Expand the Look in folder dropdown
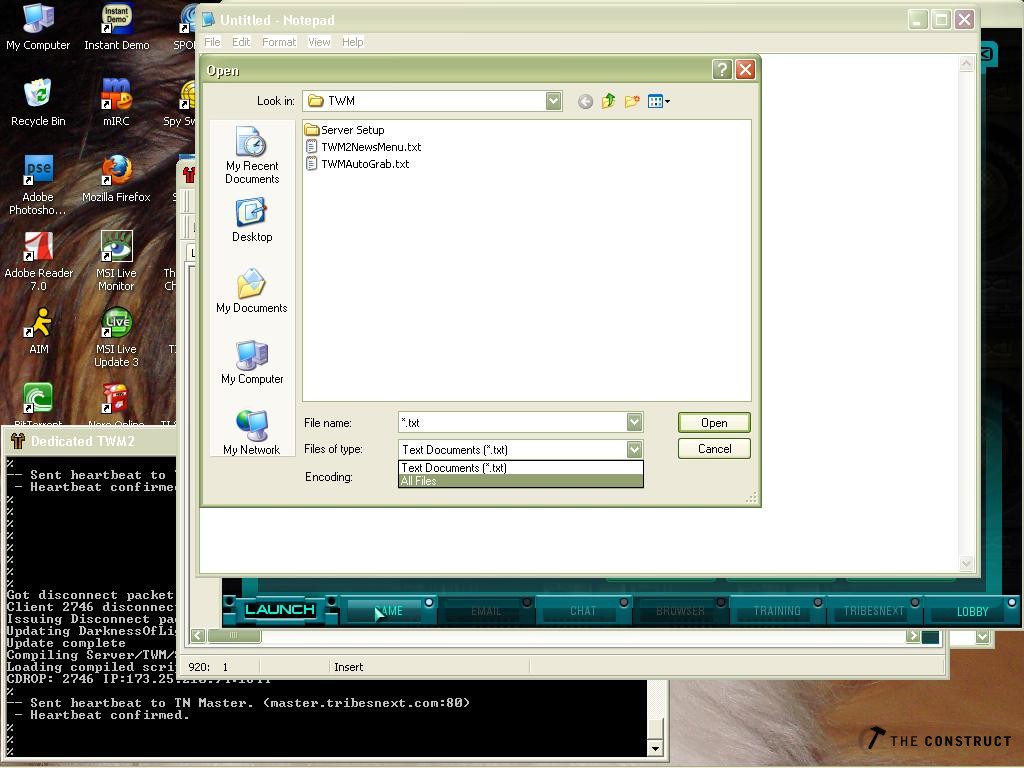Viewport: 1024px width, 768px height. pyautogui.click(x=553, y=101)
